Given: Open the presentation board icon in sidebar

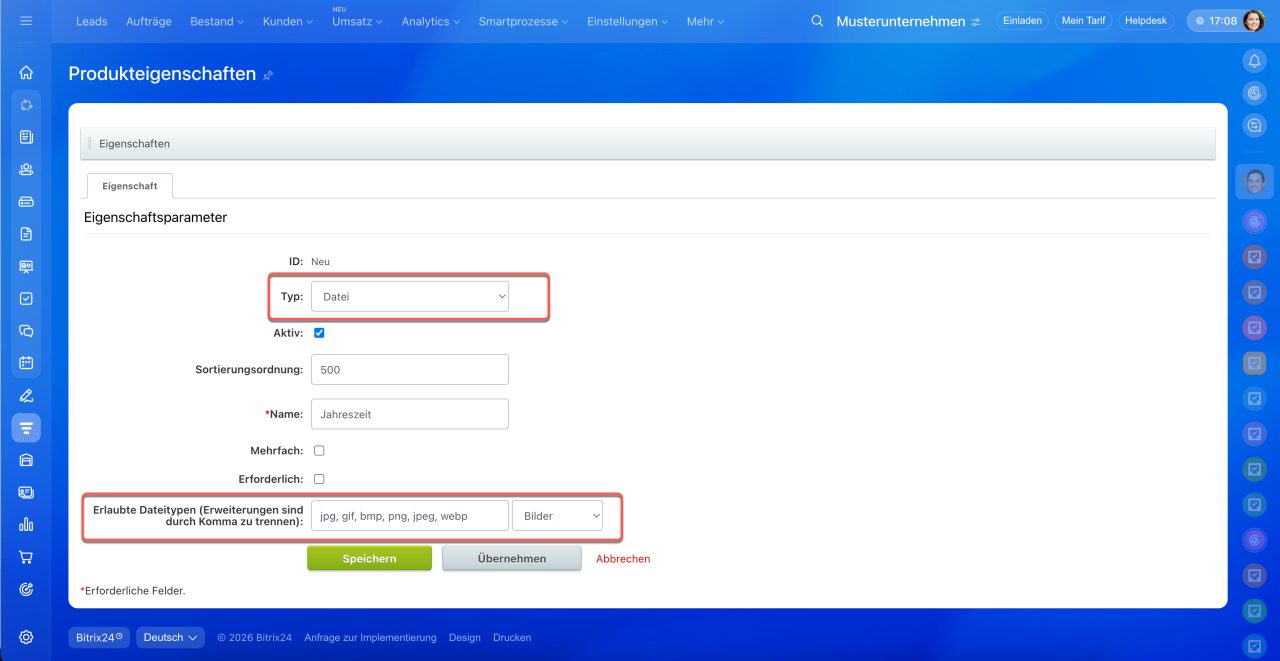Looking at the screenshot, I should pos(26,266).
